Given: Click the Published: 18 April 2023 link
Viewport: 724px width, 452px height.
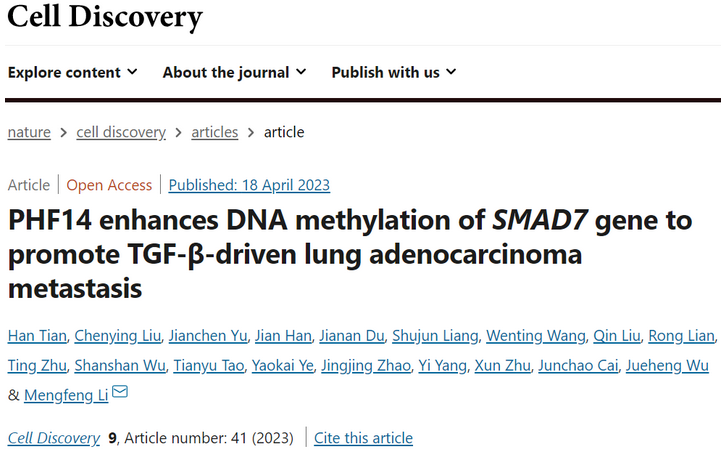Looking at the screenshot, I should [x=249, y=185].
